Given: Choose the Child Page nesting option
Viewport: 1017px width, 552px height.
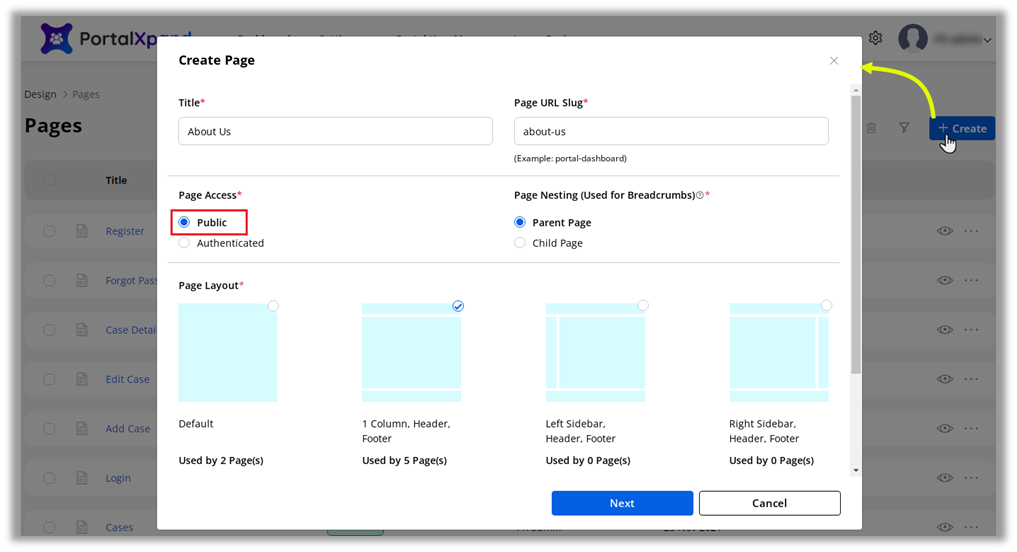Looking at the screenshot, I should [520, 243].
